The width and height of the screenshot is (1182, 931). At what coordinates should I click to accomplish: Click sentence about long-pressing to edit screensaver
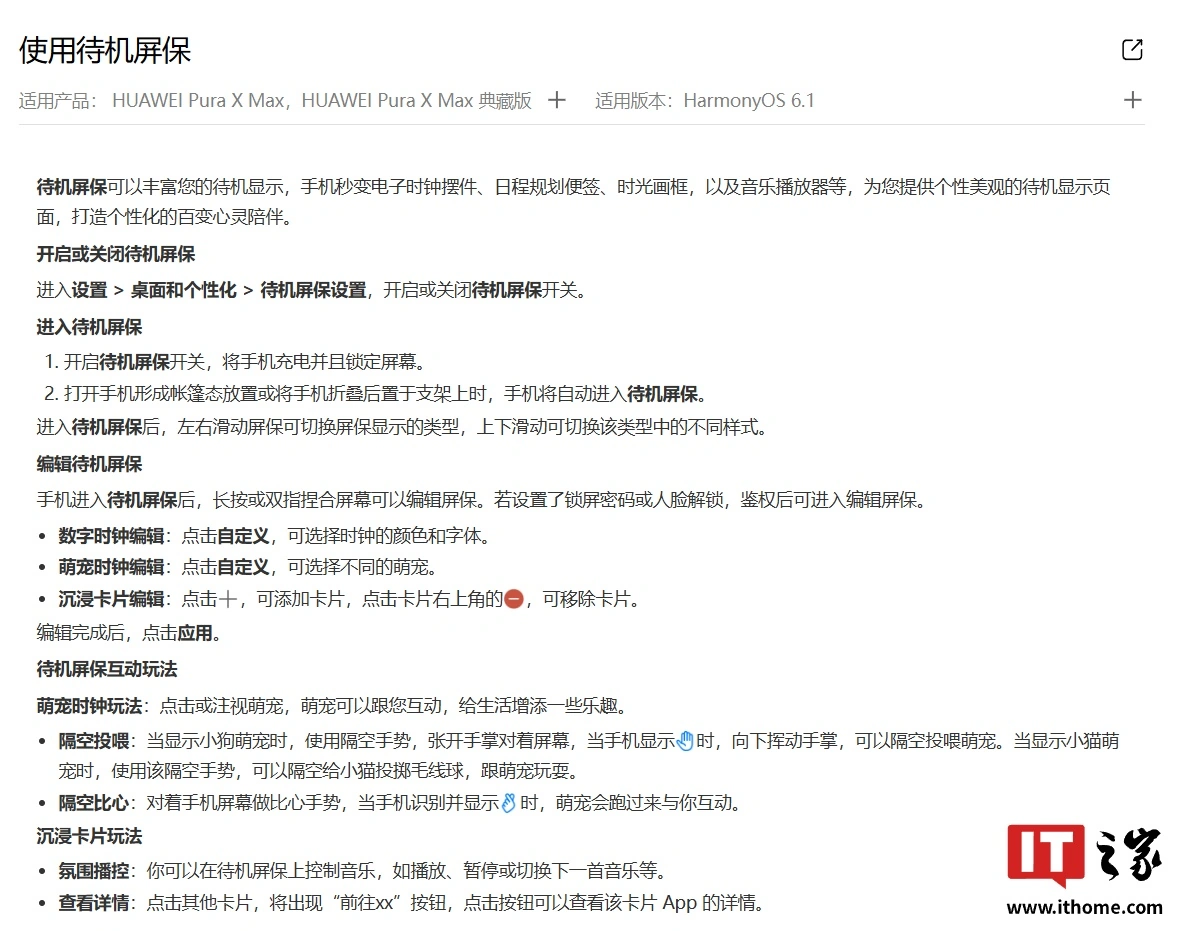coord(482,500)
